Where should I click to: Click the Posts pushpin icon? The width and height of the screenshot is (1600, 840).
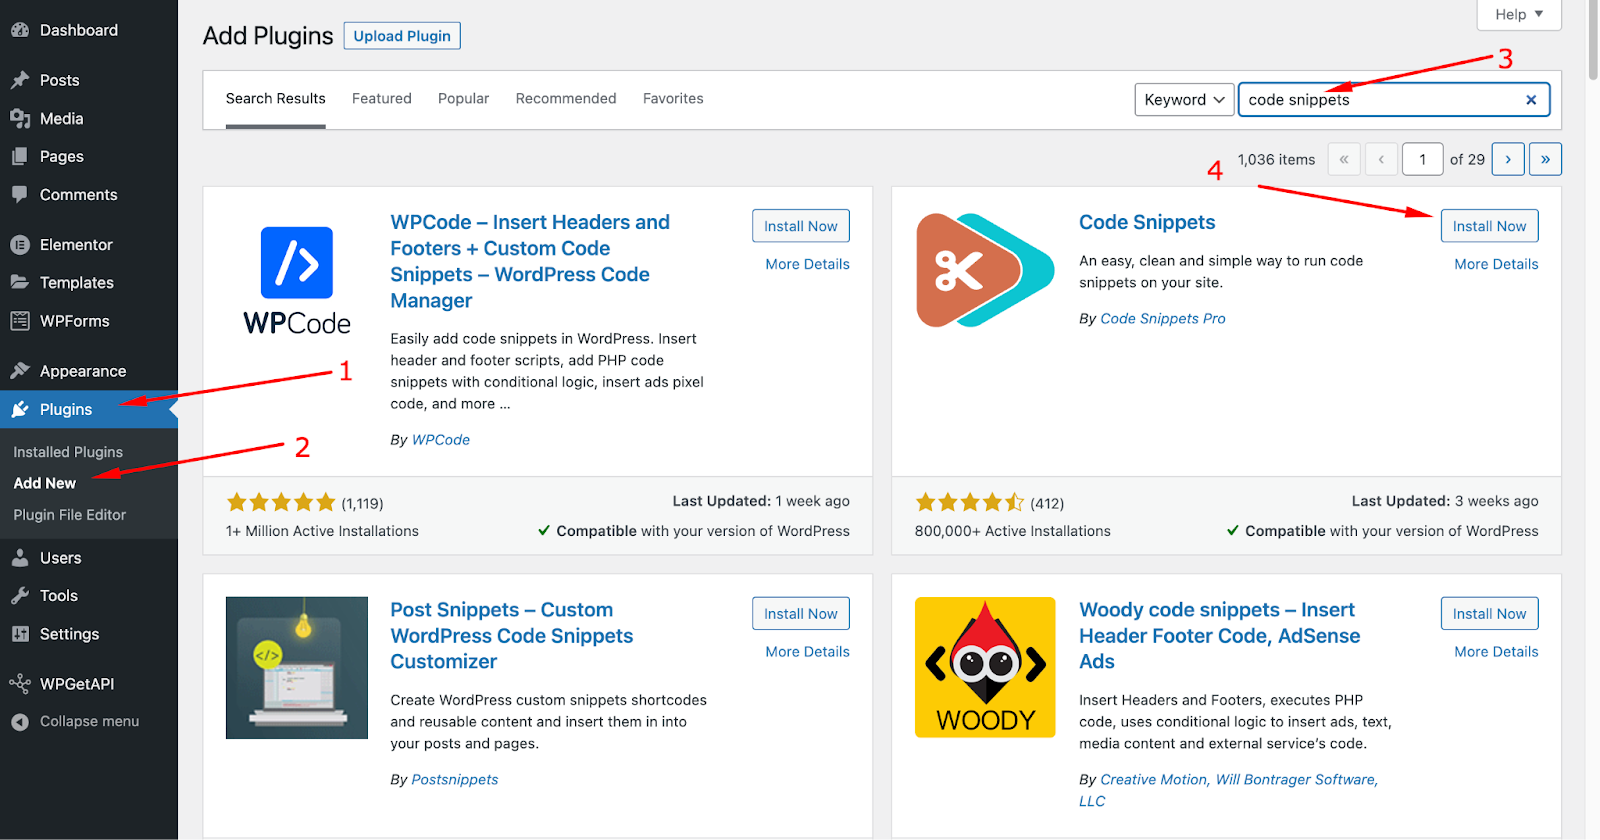(x=20, y=80)
